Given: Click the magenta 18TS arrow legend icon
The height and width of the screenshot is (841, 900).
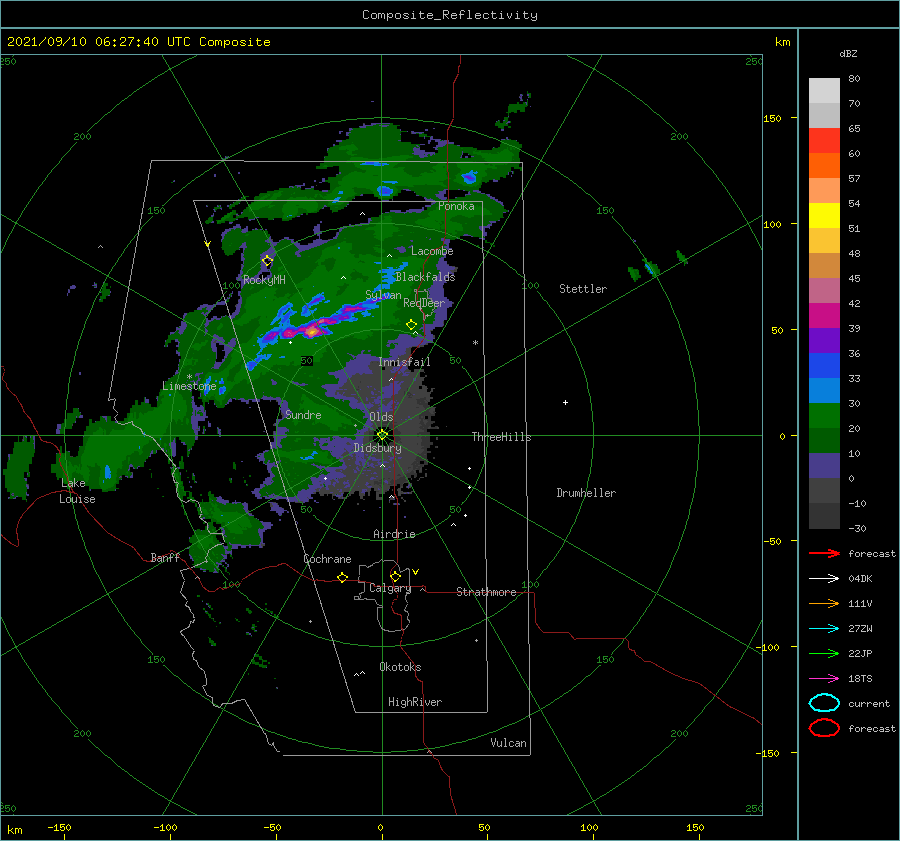Looking at the screenshot, I should click(x=824, y=679).
